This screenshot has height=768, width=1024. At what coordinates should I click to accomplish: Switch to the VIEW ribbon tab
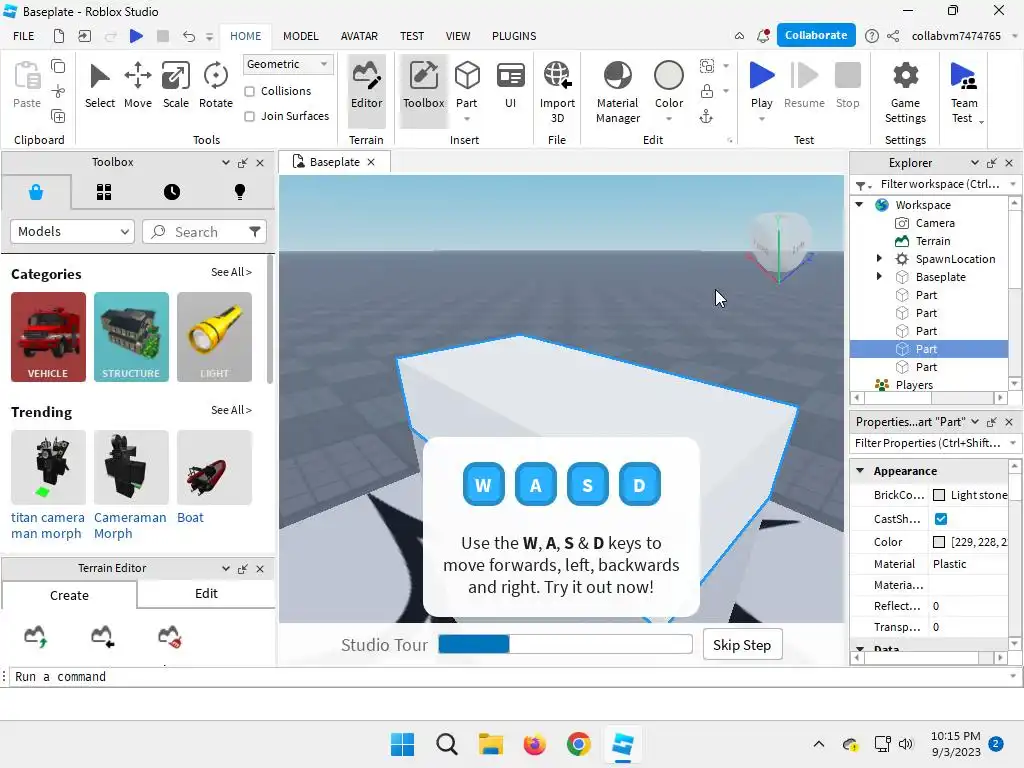pyautogui.click(x=458, y=36)
